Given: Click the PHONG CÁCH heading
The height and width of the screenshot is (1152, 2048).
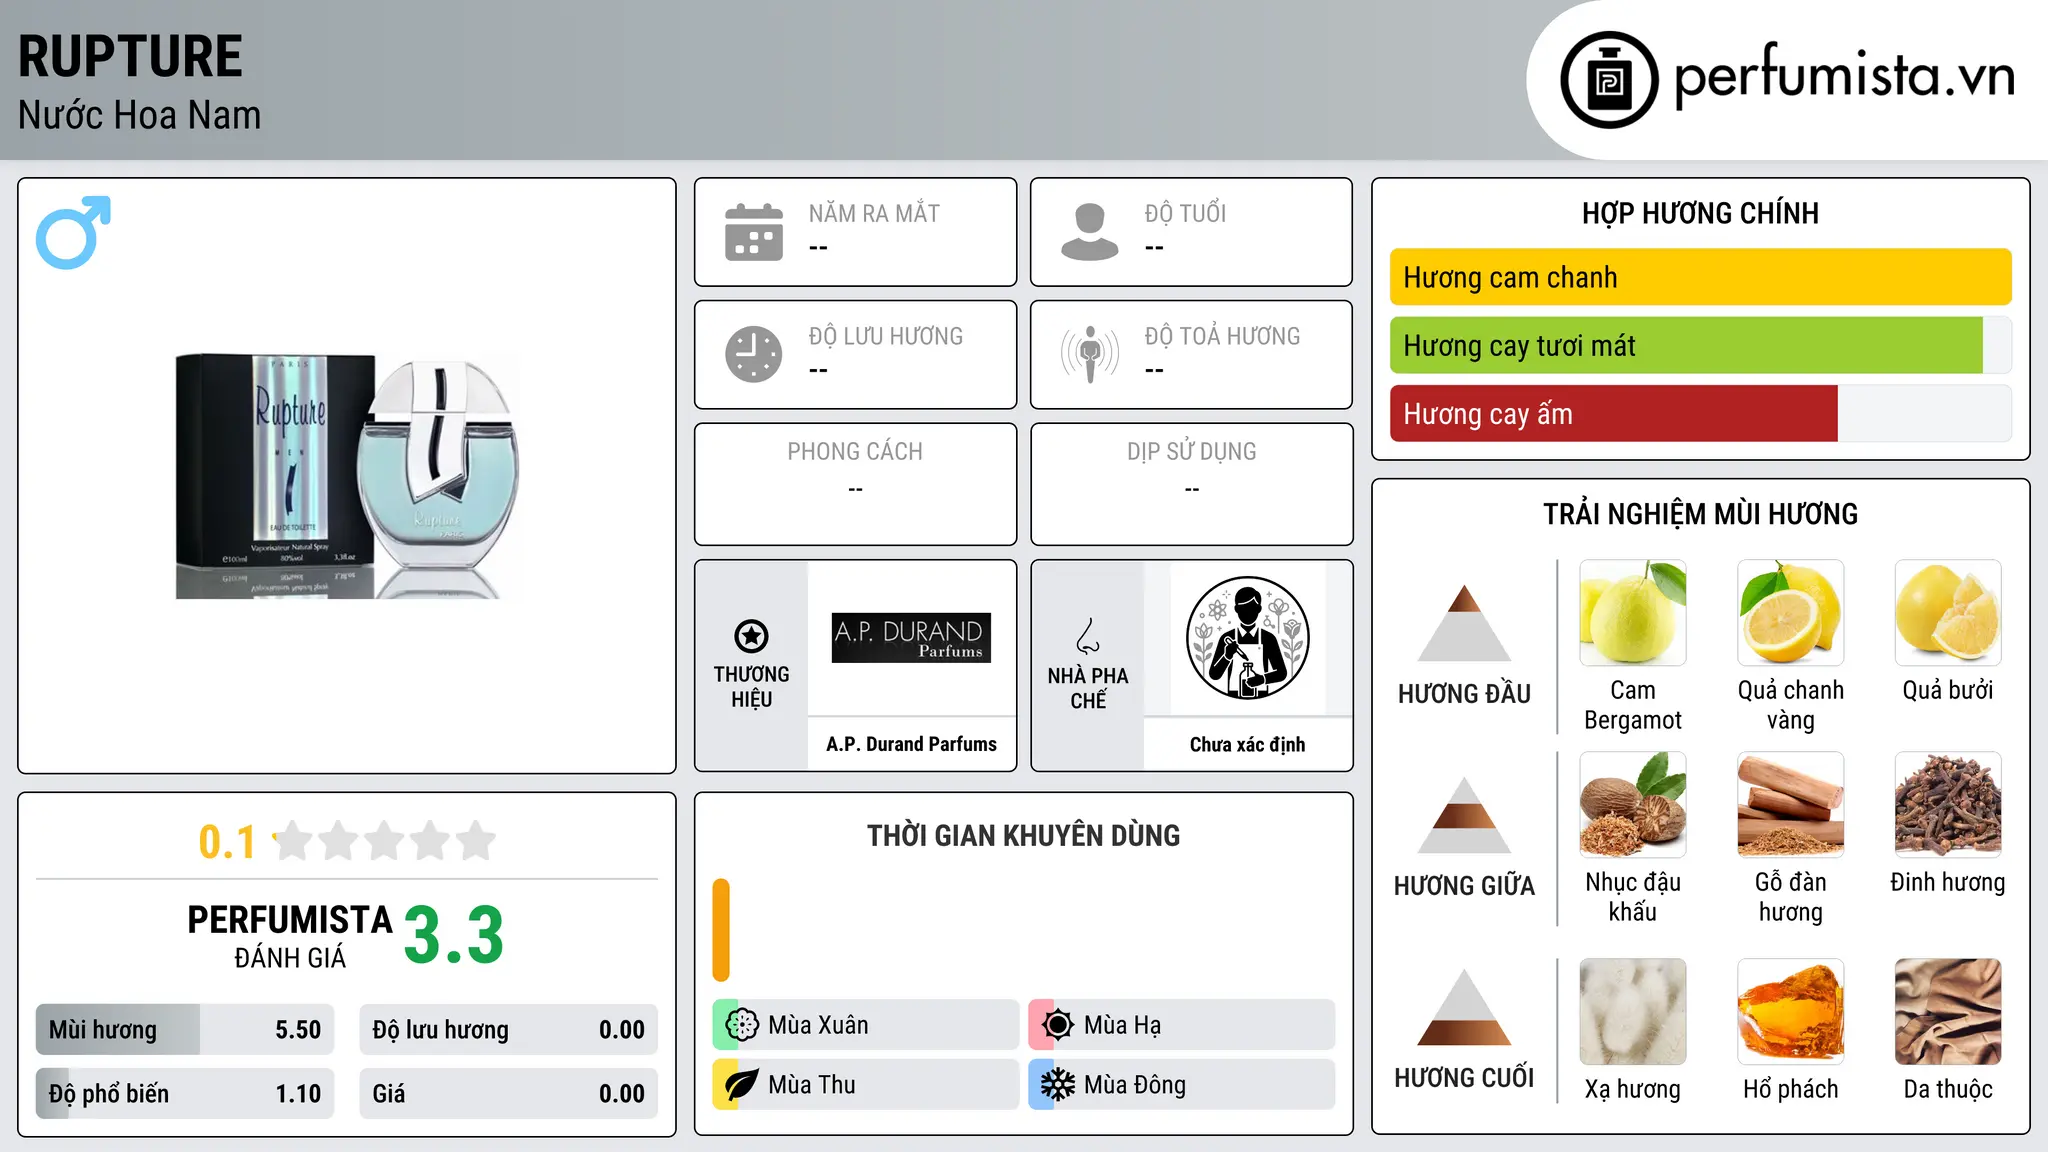Looking at the screenshot, I should 855,451.
